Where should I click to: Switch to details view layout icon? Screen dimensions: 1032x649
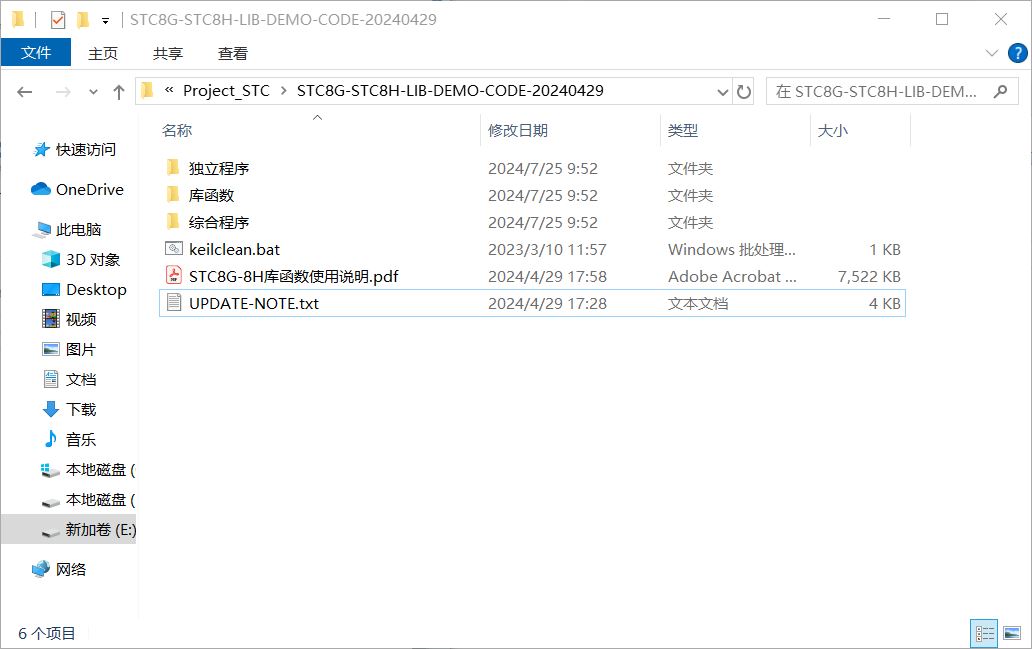pyautogui.click(x=985, y=633)
